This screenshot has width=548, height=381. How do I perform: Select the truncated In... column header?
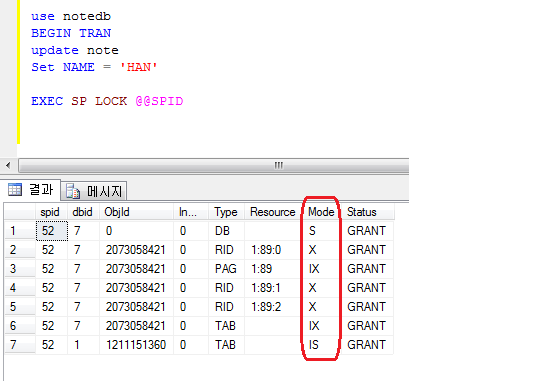coord(191,212)
